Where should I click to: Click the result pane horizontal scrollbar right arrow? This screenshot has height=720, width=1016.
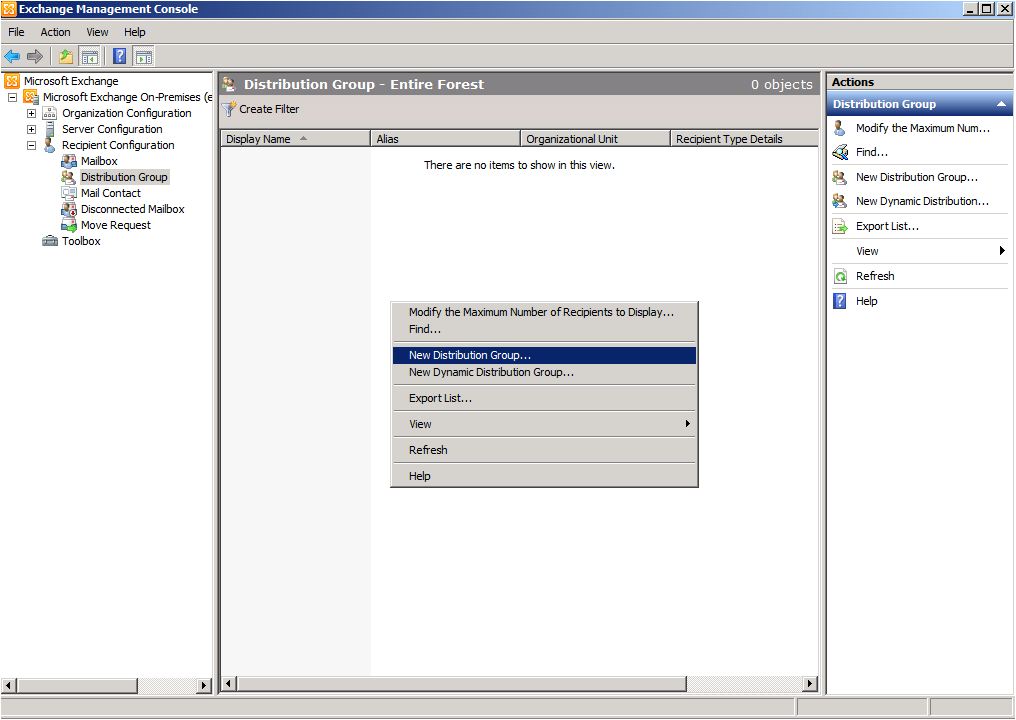[x=810, y=684]
